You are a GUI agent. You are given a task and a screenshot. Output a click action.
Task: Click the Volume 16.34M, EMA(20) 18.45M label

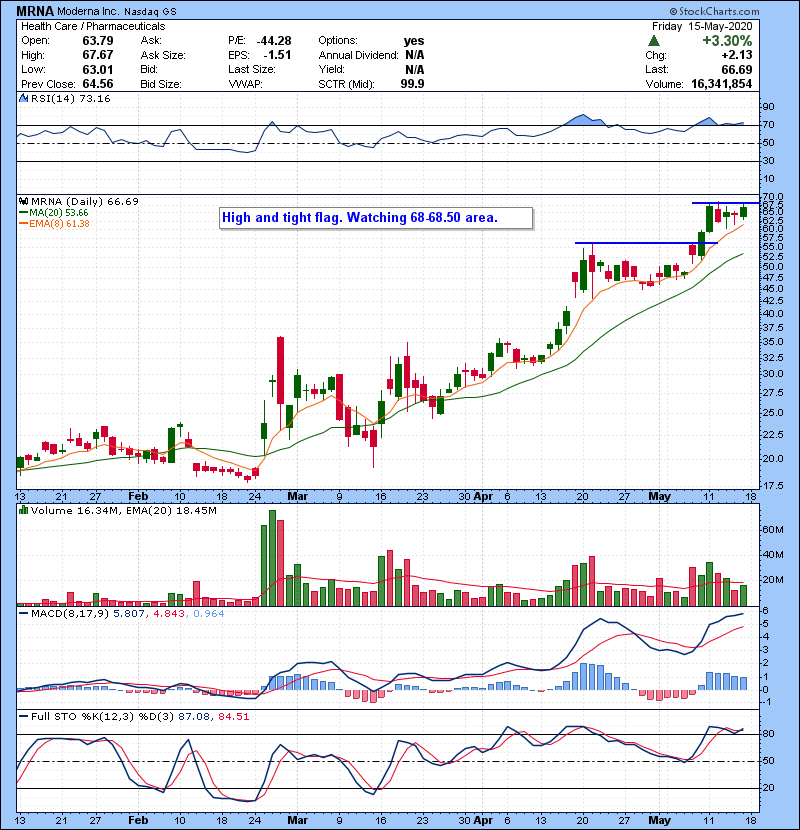pos(123,511)
